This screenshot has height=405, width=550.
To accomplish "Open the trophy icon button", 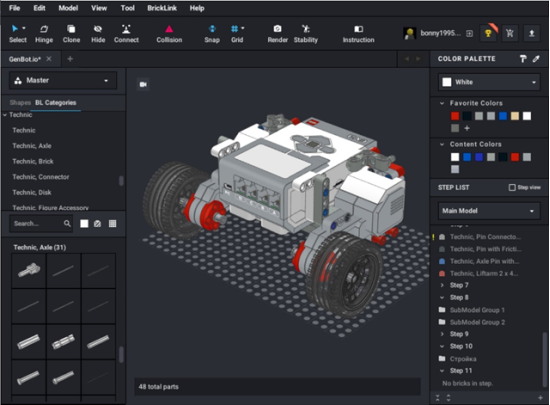I will (x=488, y=33).
